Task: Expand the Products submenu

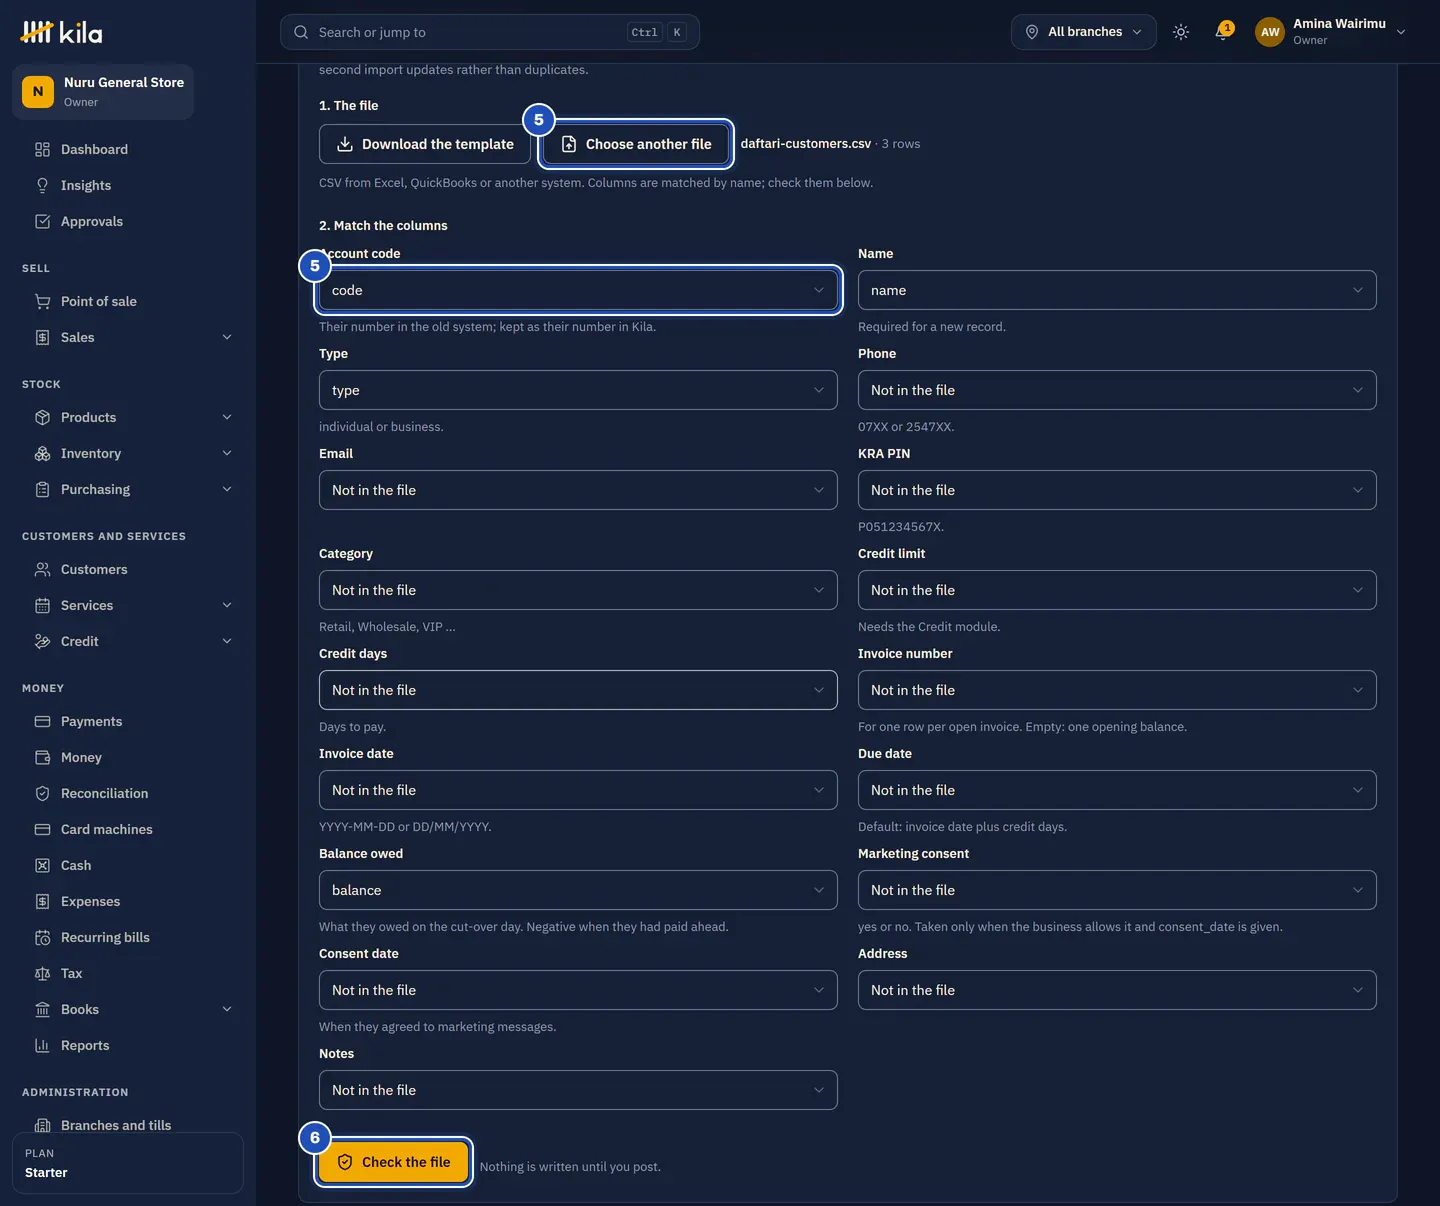Action: click(x=227, y=418)
